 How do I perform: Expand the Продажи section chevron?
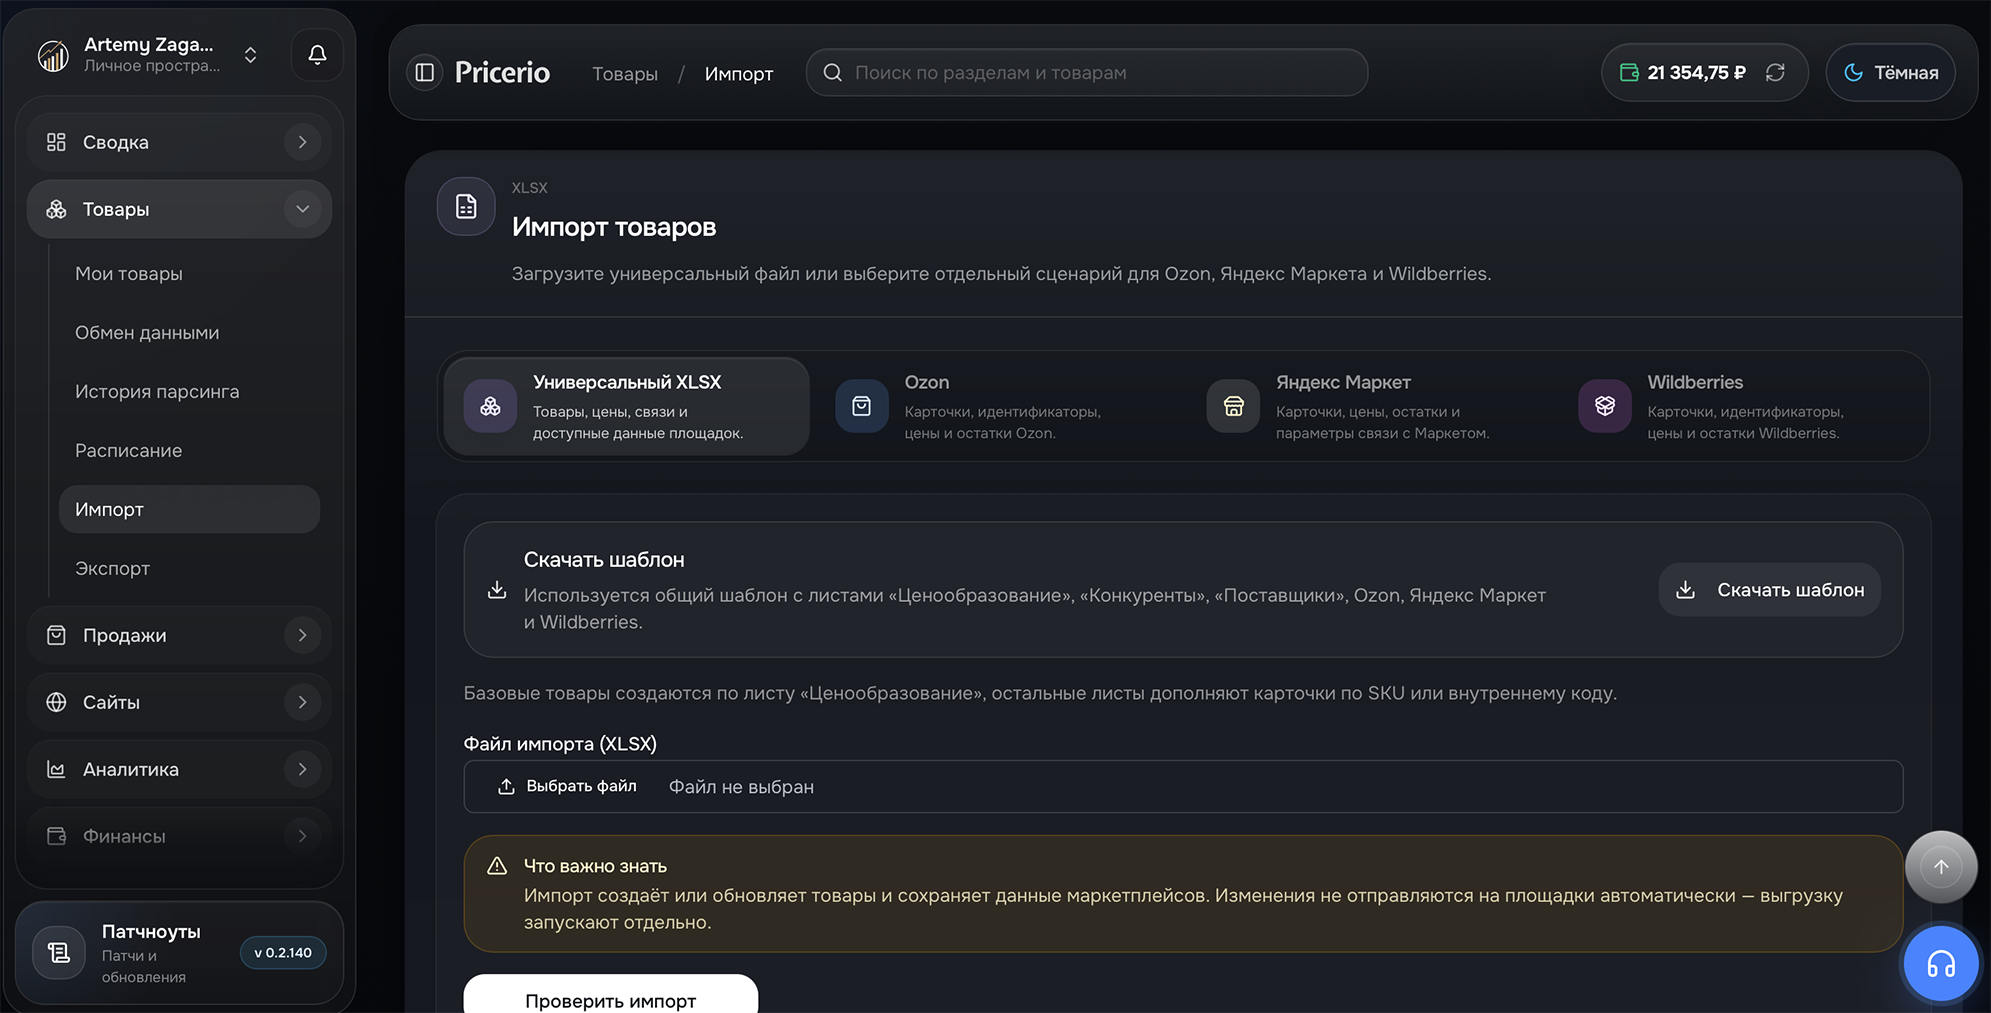pyautogui.click(x=302, y=635)
